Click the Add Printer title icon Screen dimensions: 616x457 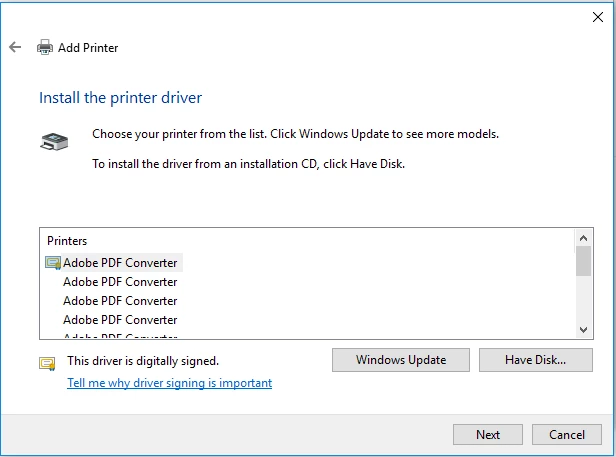pyautogui.click(x=45, y=48)
